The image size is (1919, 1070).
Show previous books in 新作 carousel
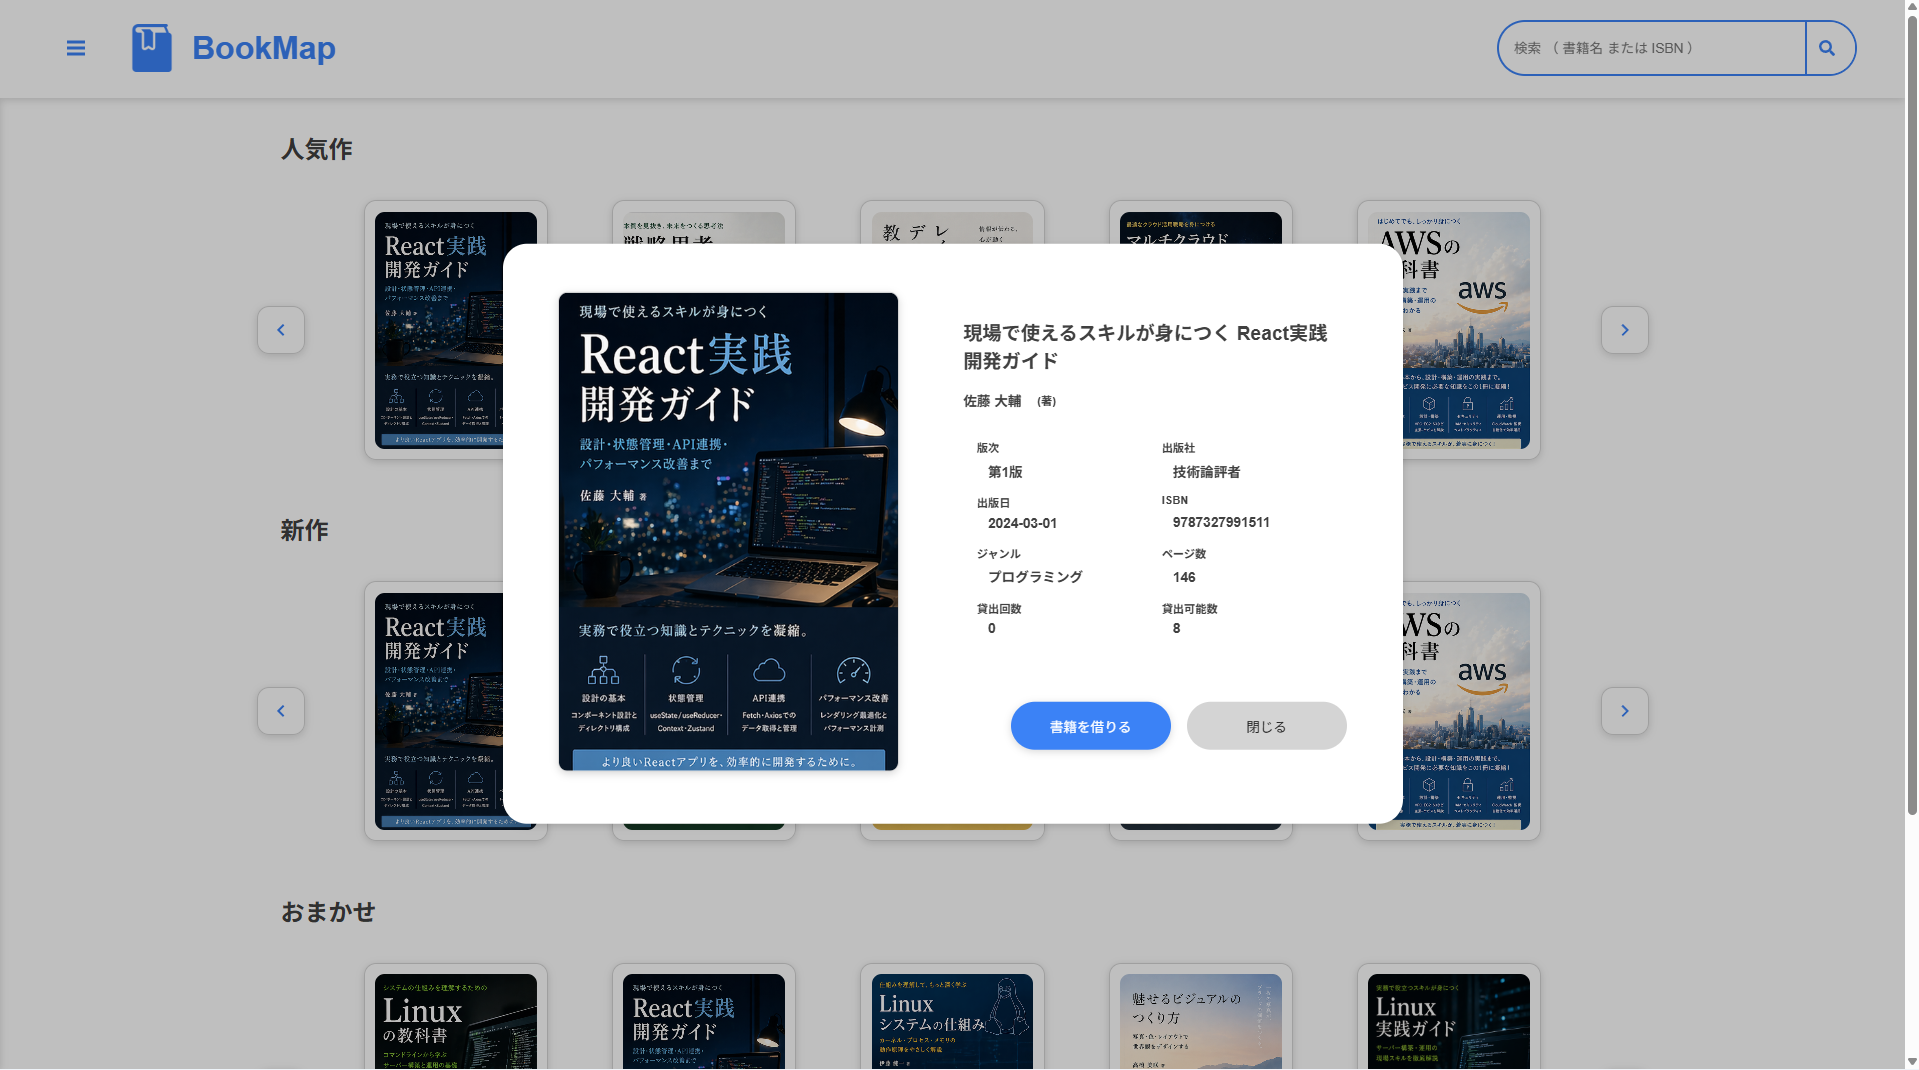281,711
